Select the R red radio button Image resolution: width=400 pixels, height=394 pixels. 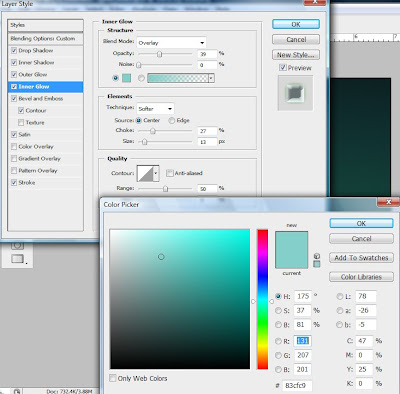[x=278, y=341]
